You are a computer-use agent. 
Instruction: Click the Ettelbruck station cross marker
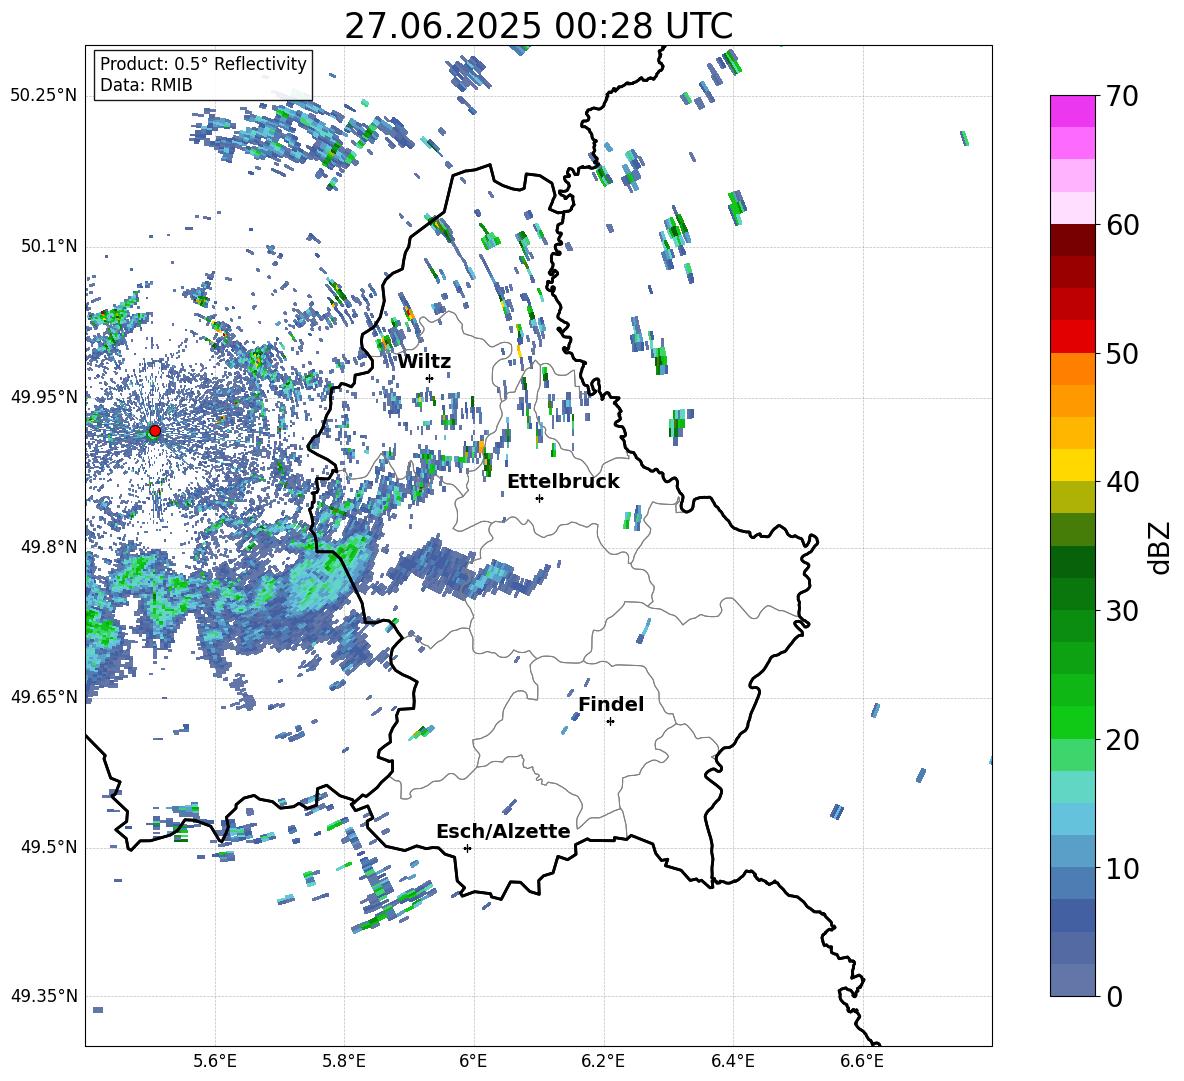(539, 498)
